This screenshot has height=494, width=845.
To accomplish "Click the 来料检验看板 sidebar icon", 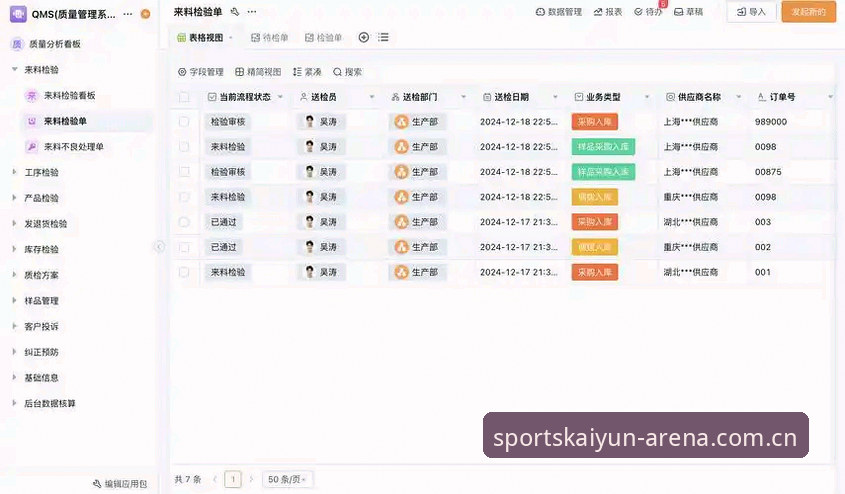I will click(31, 96).
